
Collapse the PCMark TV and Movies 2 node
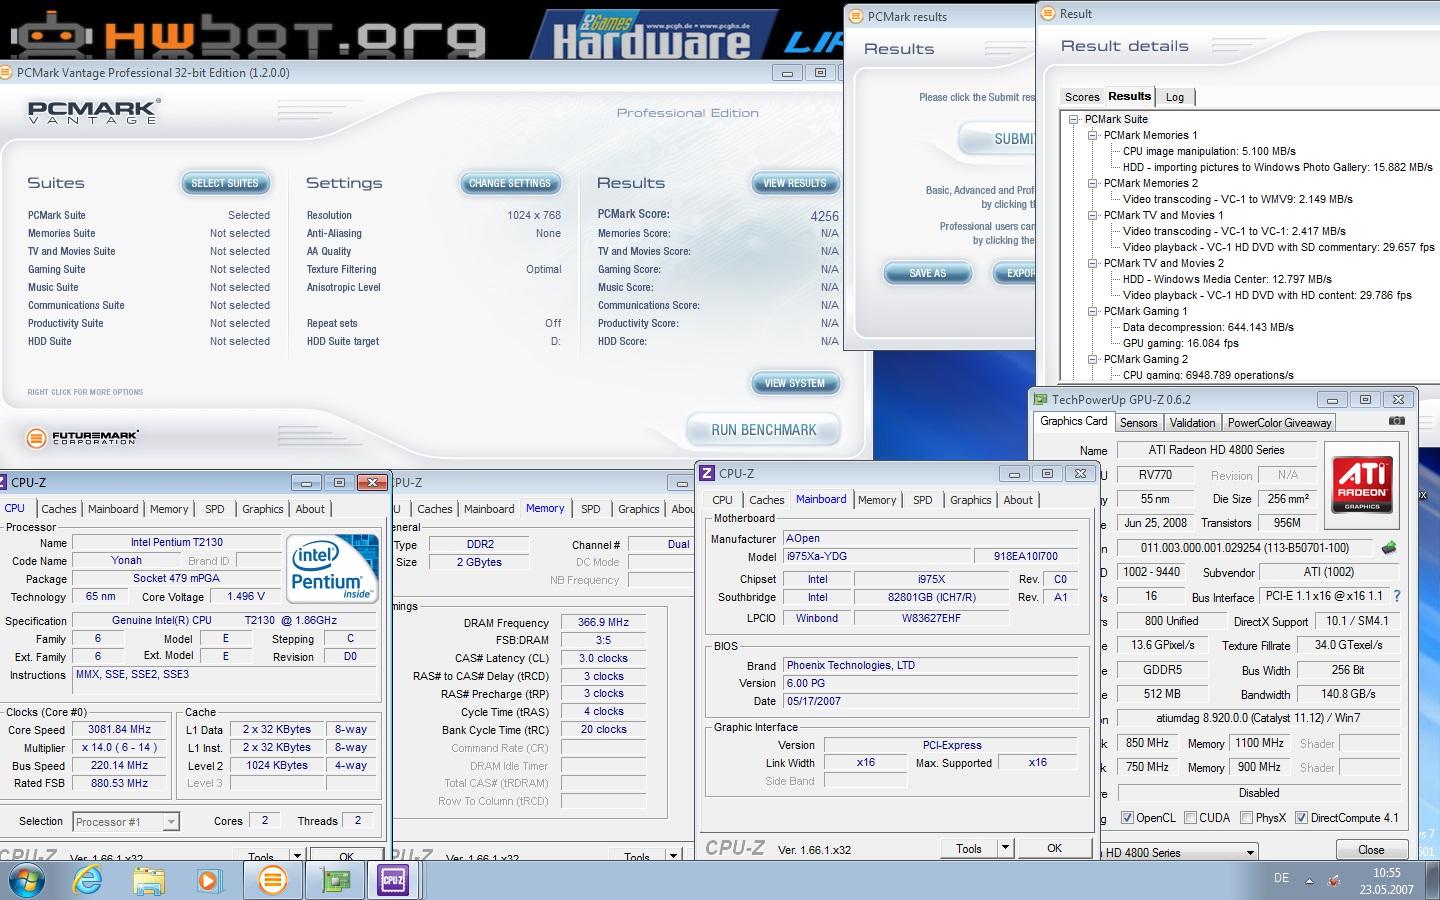click(1093, 263)
